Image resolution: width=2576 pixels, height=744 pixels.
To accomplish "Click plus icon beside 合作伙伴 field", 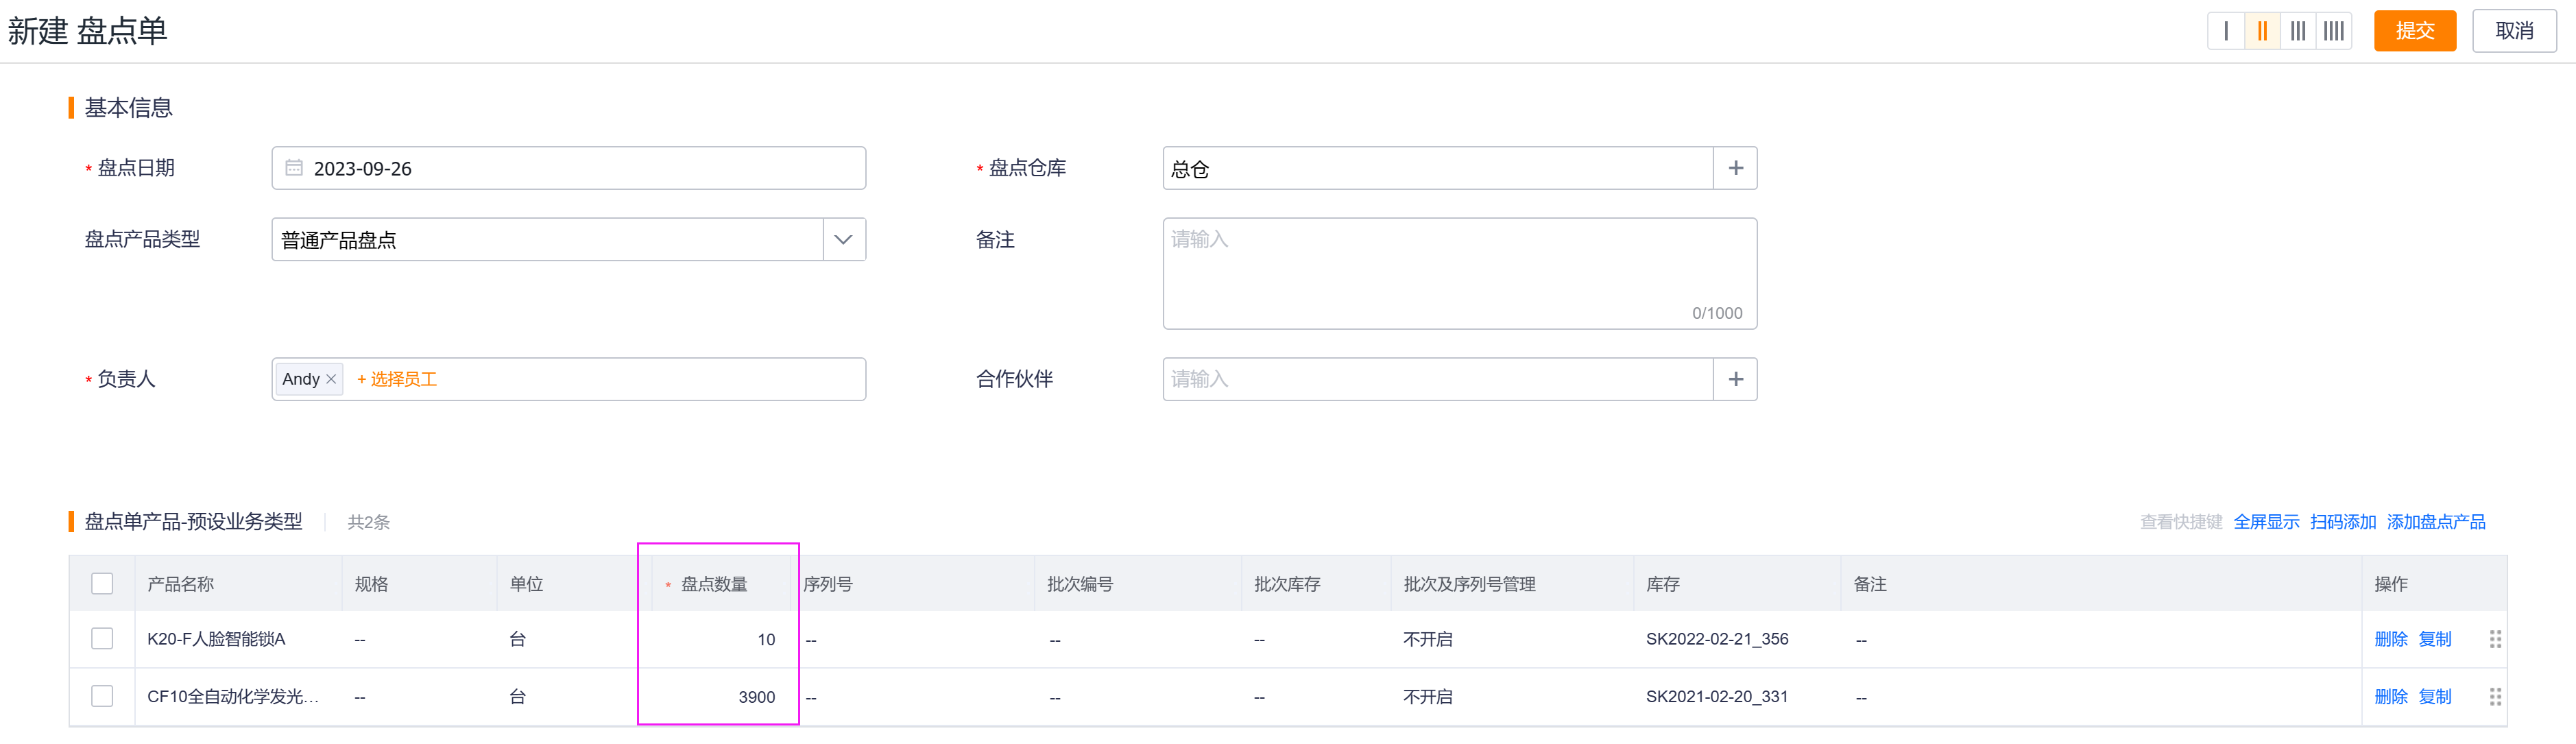I will pyautogui.click(x=1736, y=379).
